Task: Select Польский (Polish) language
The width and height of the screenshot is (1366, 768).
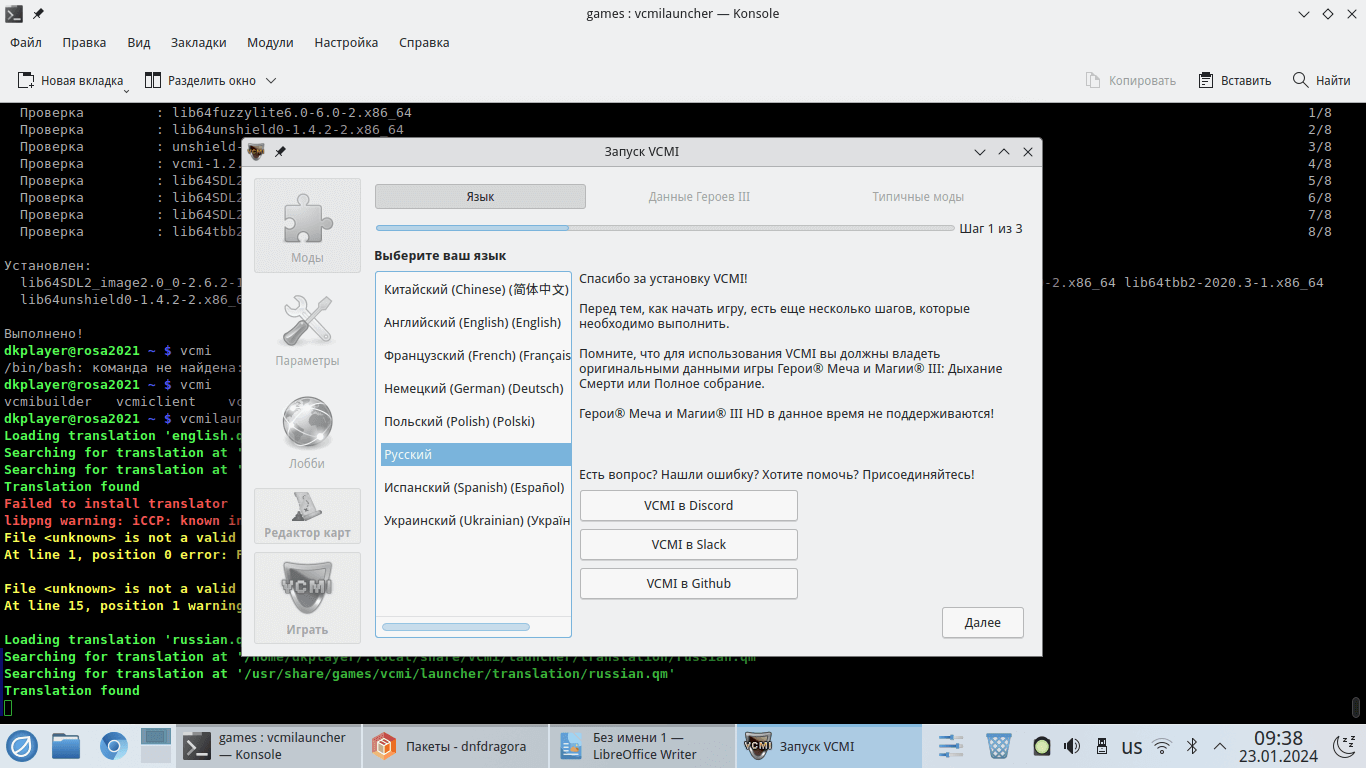Action: coord(476,422)
